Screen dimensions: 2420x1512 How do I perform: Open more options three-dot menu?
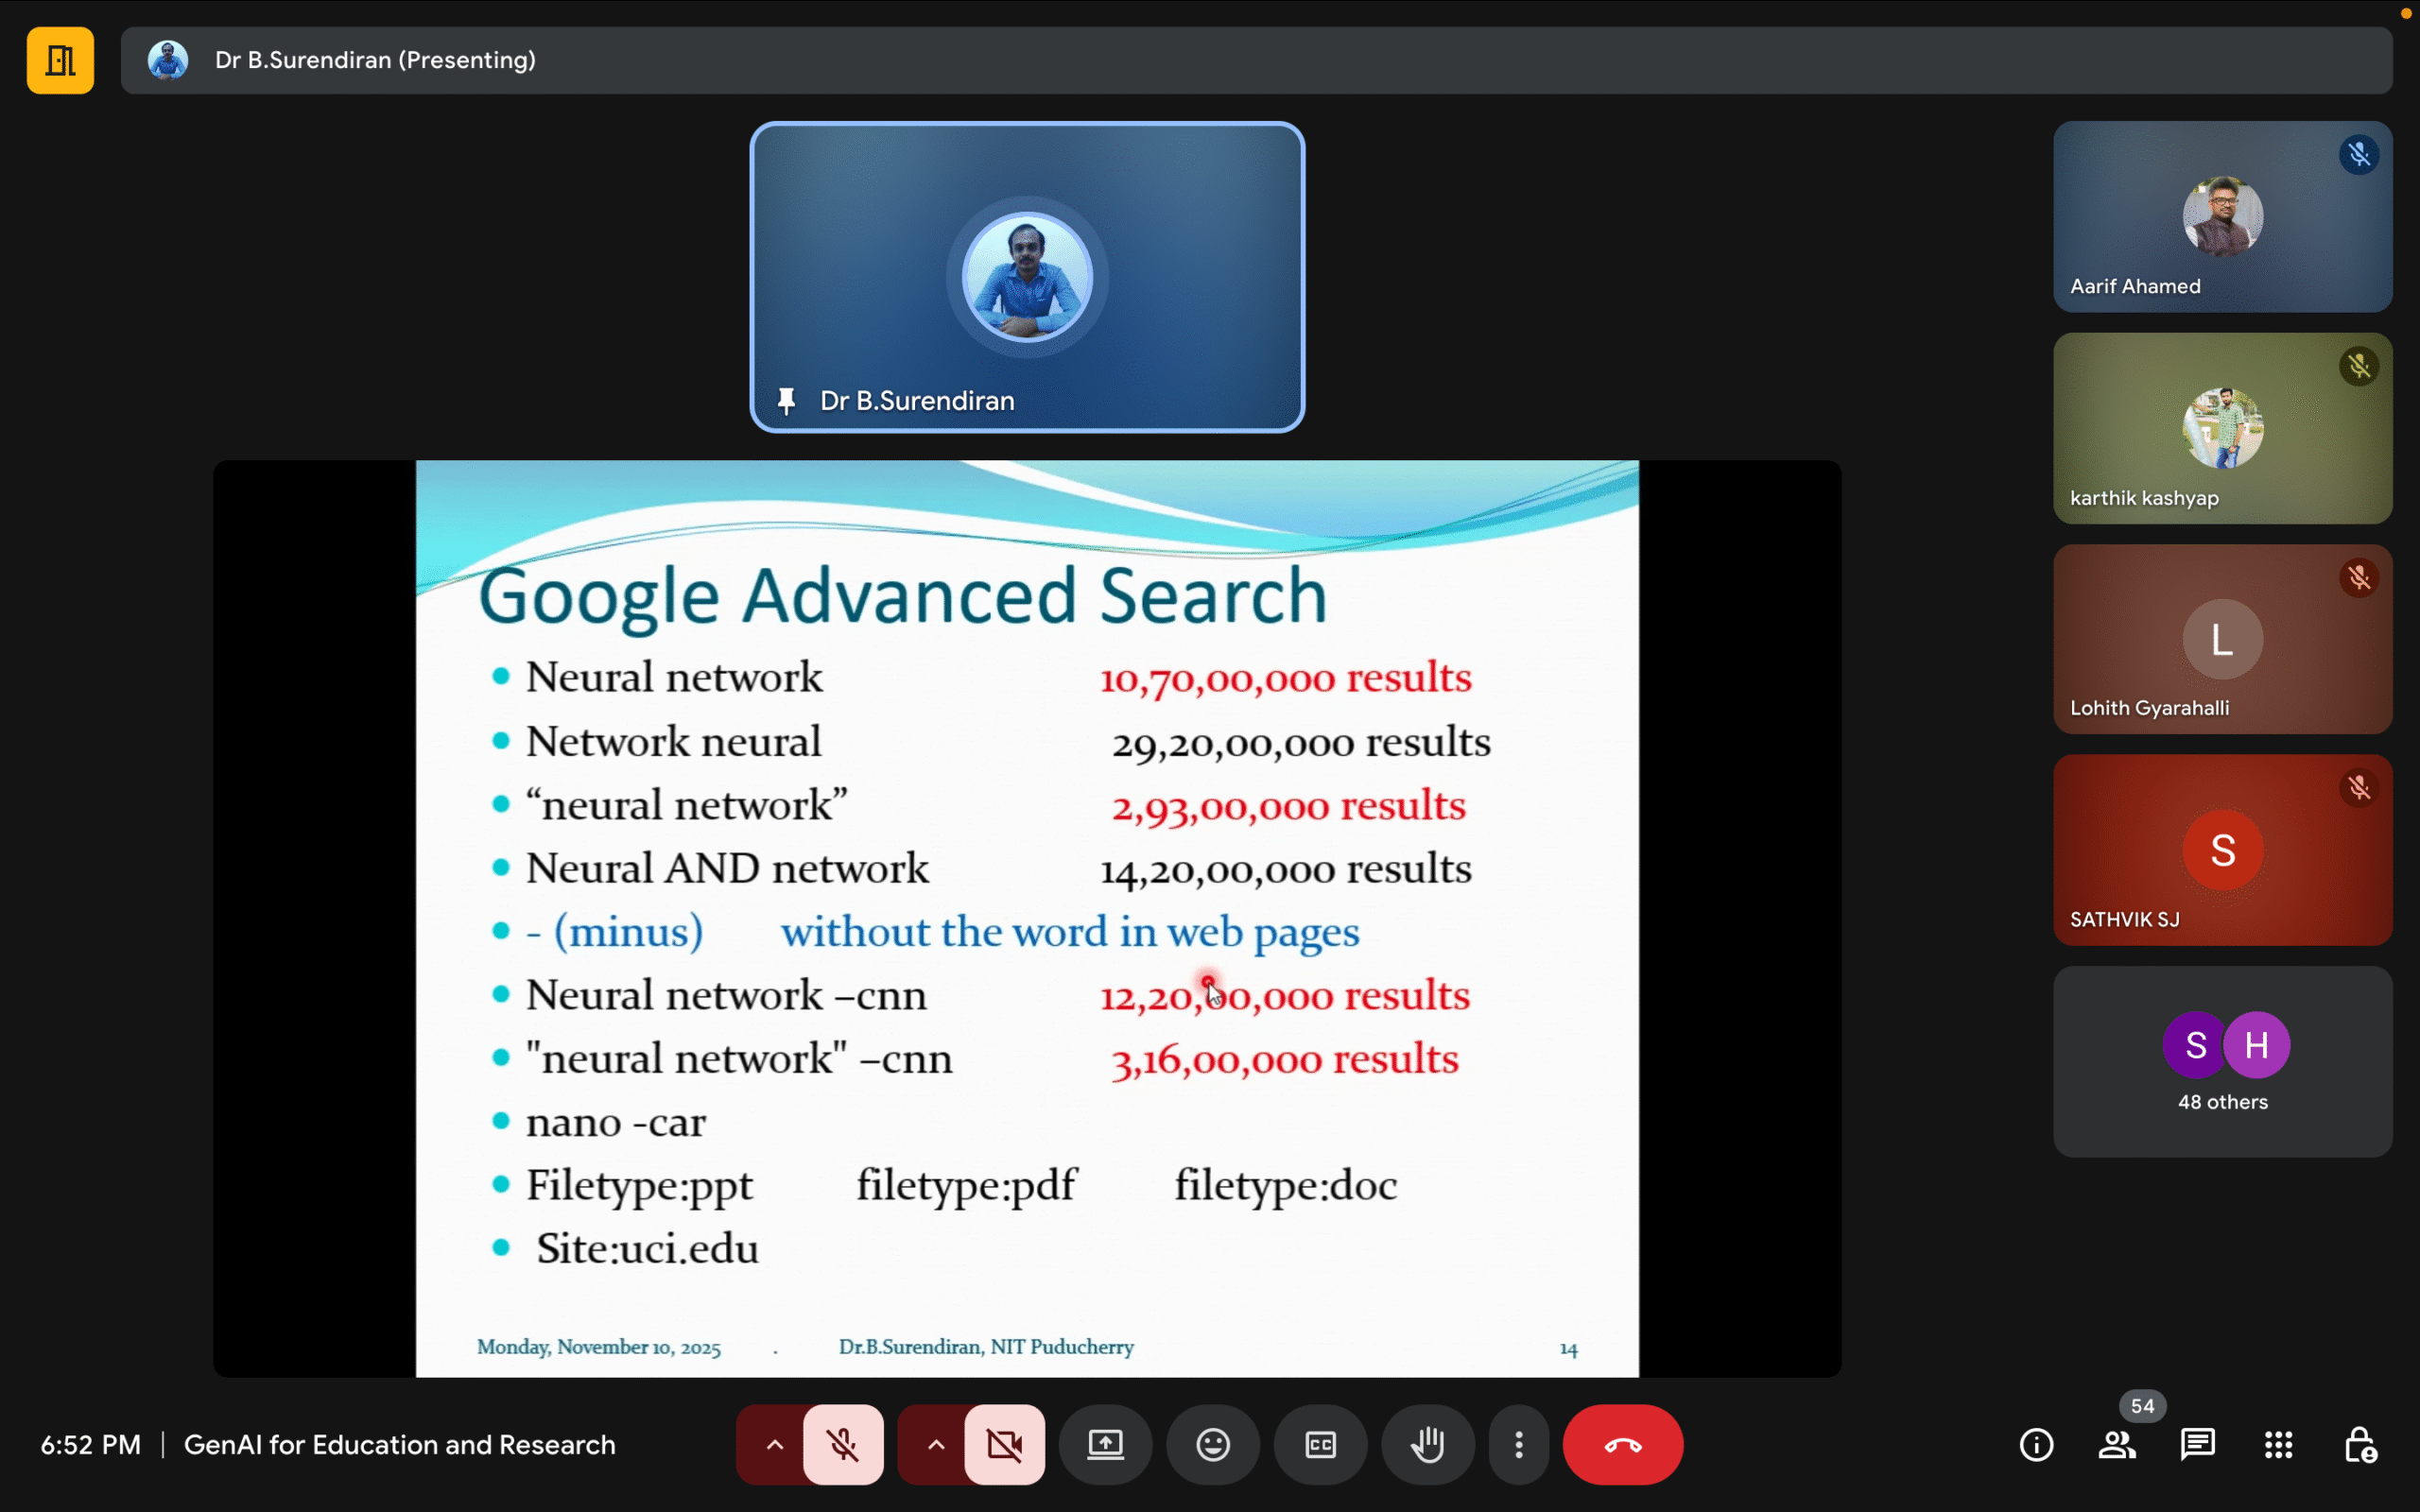1518,1444
